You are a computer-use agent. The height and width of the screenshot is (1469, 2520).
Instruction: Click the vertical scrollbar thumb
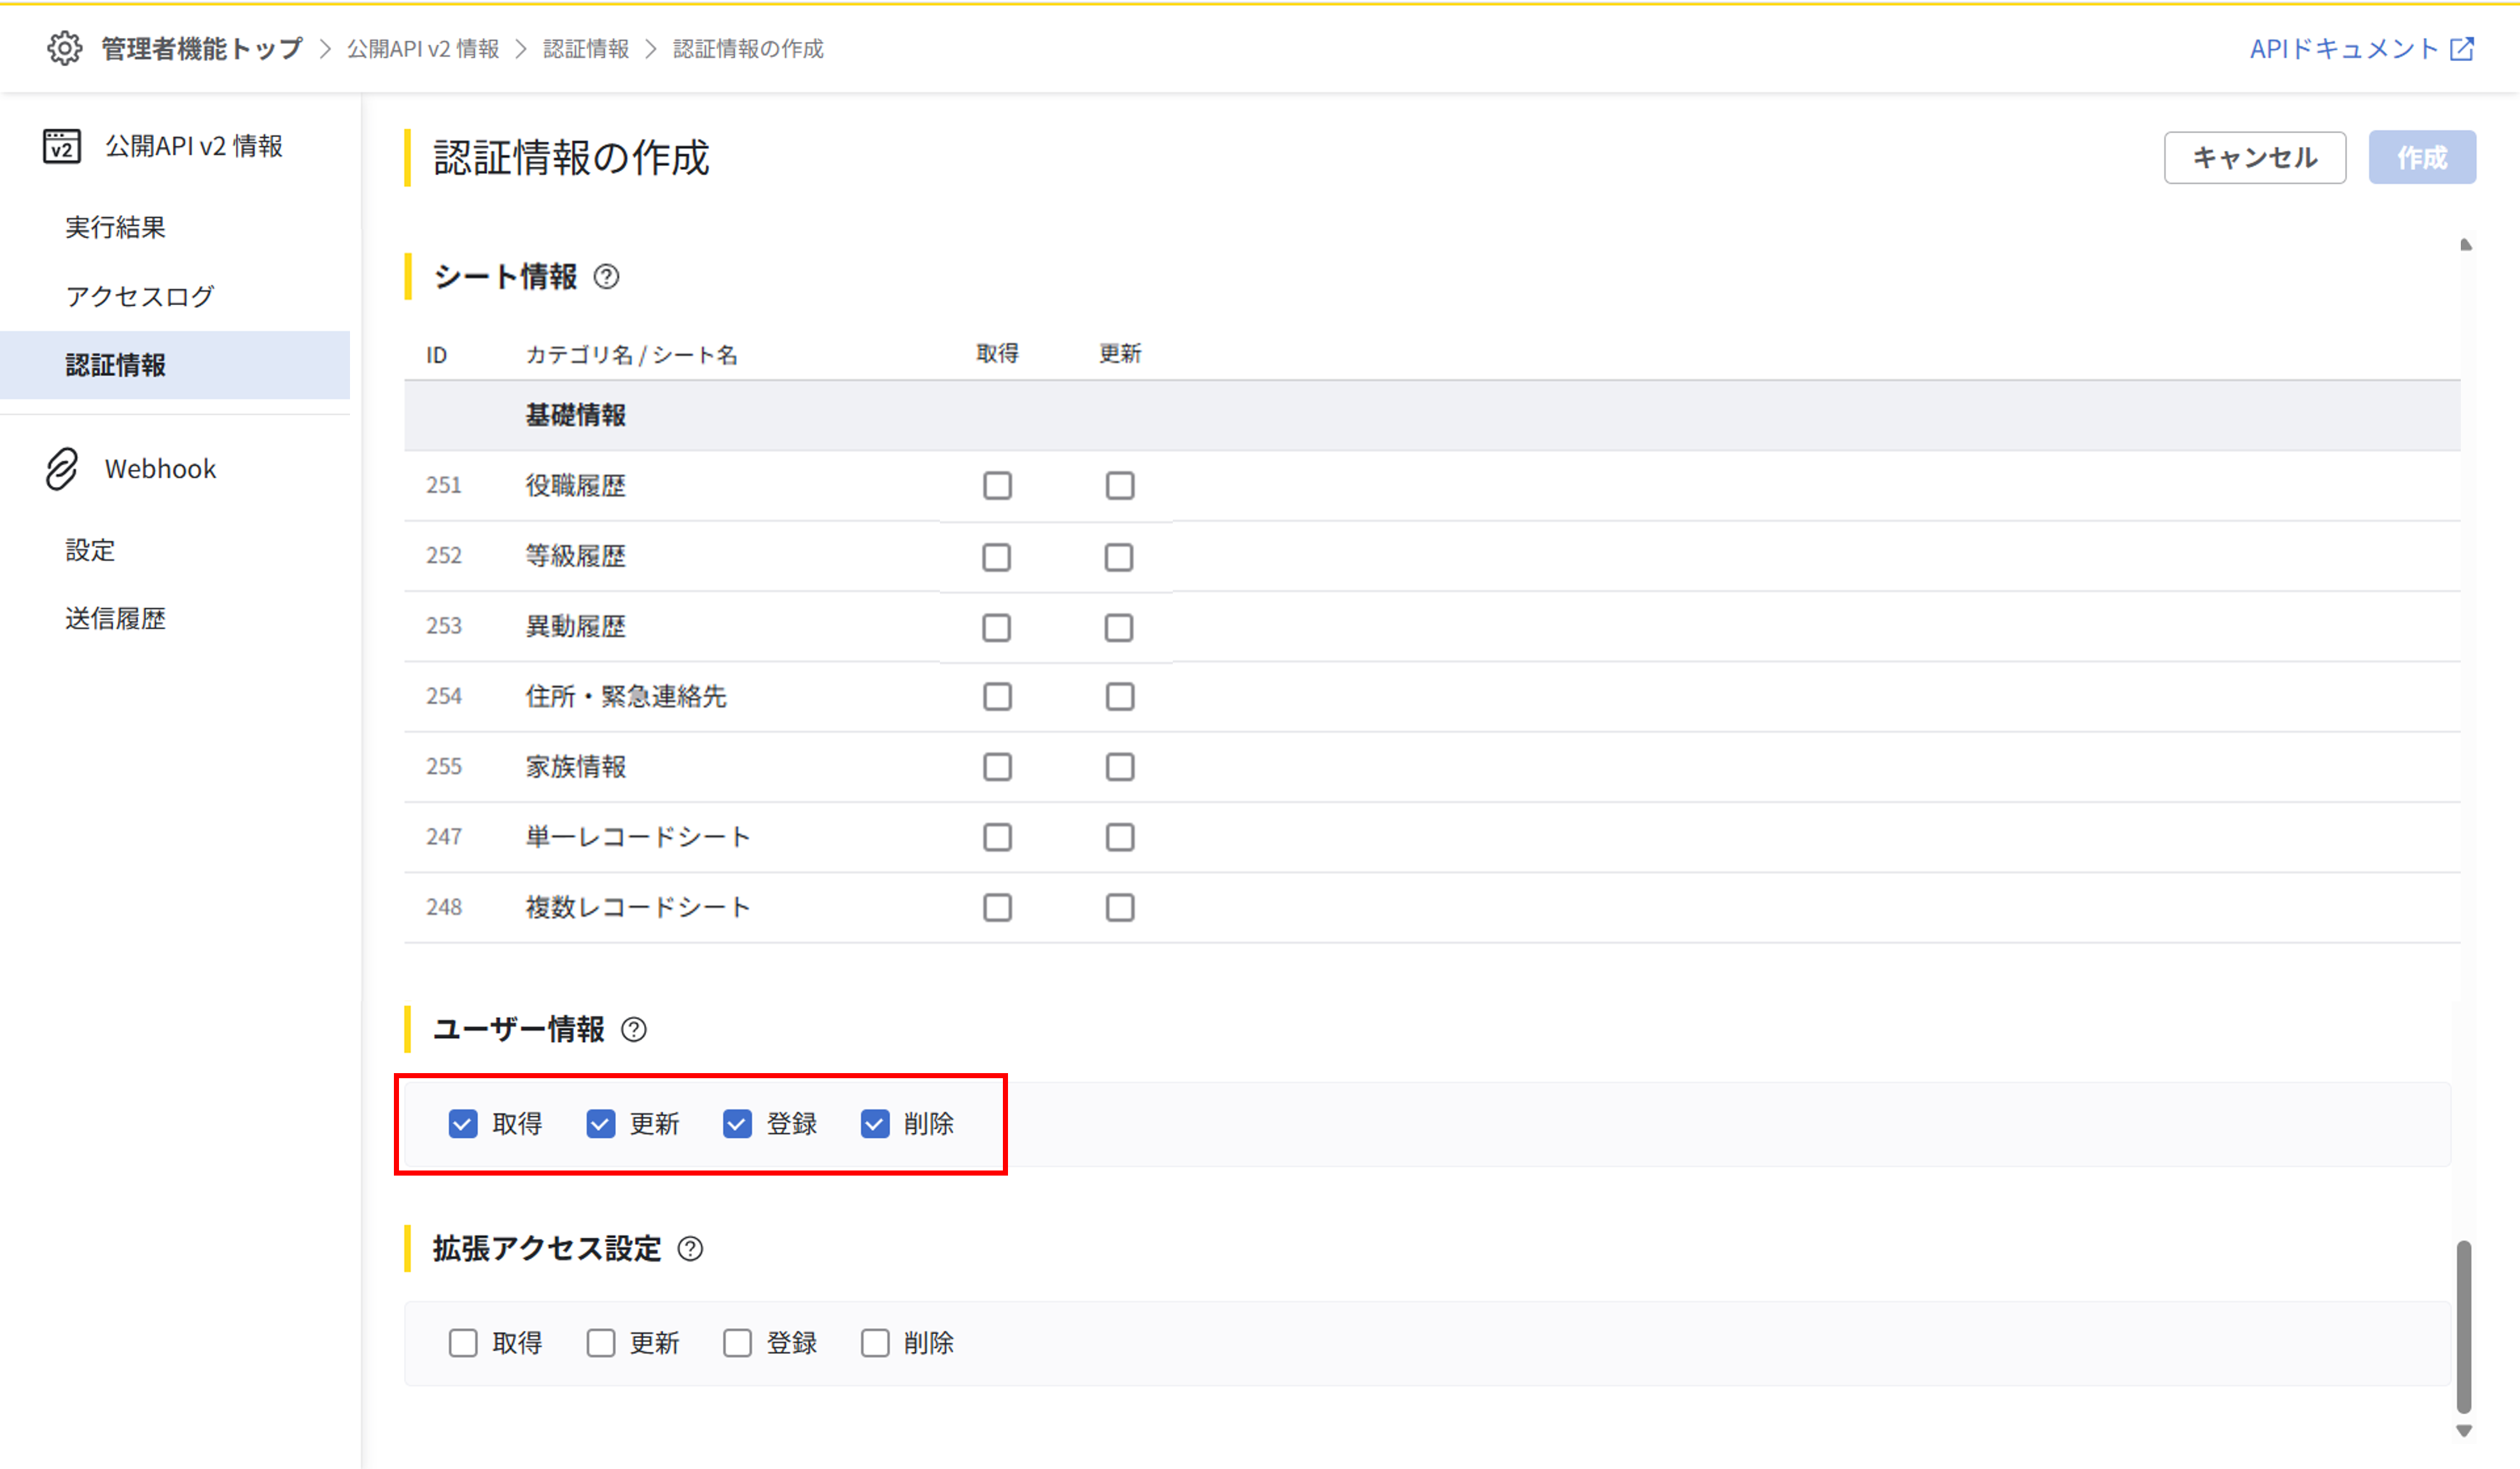click(2464, 1327)
